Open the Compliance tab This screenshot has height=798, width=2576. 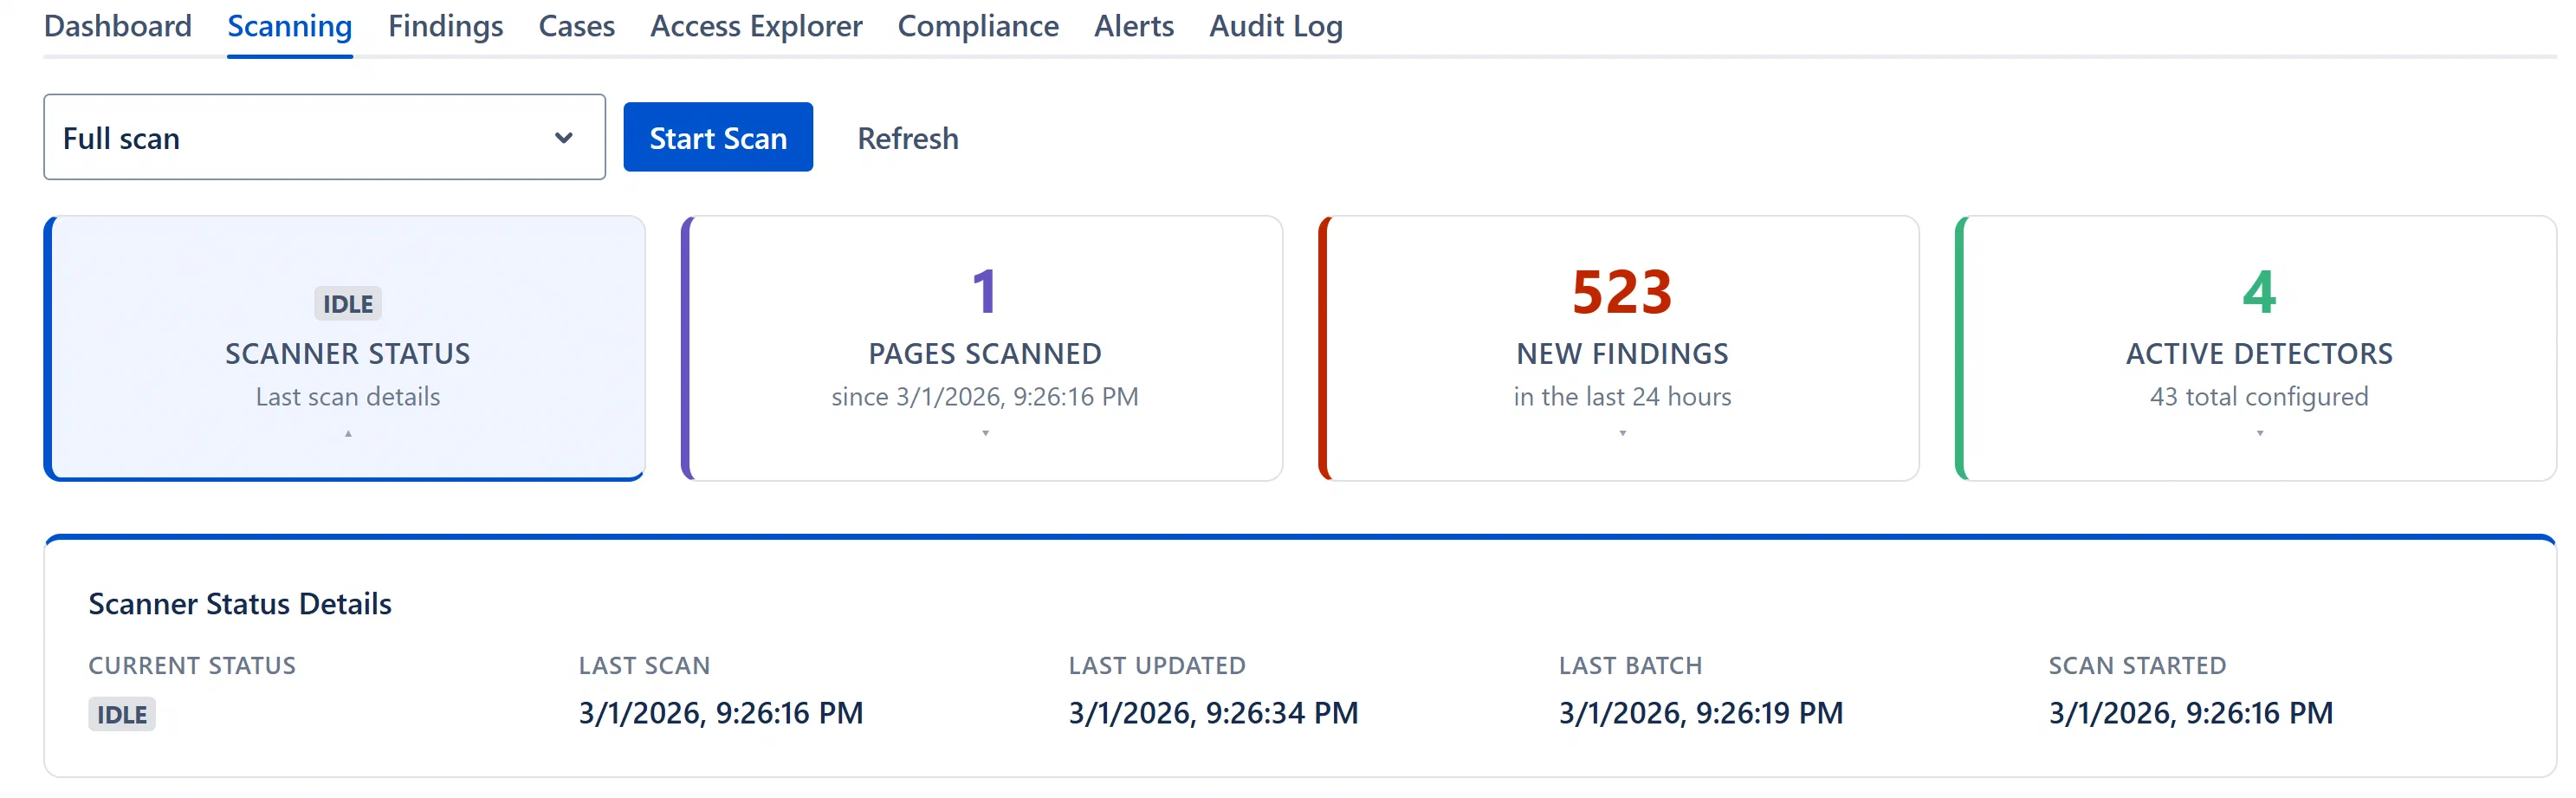coord(977,26)
